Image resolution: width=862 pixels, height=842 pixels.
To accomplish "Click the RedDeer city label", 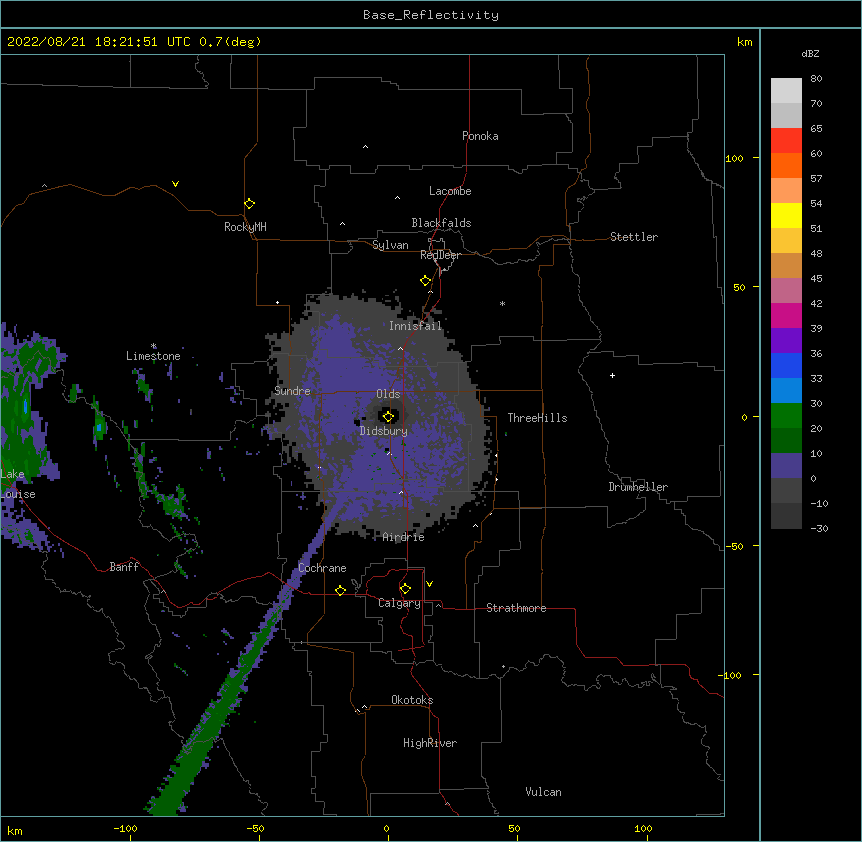I will (440, 255).
